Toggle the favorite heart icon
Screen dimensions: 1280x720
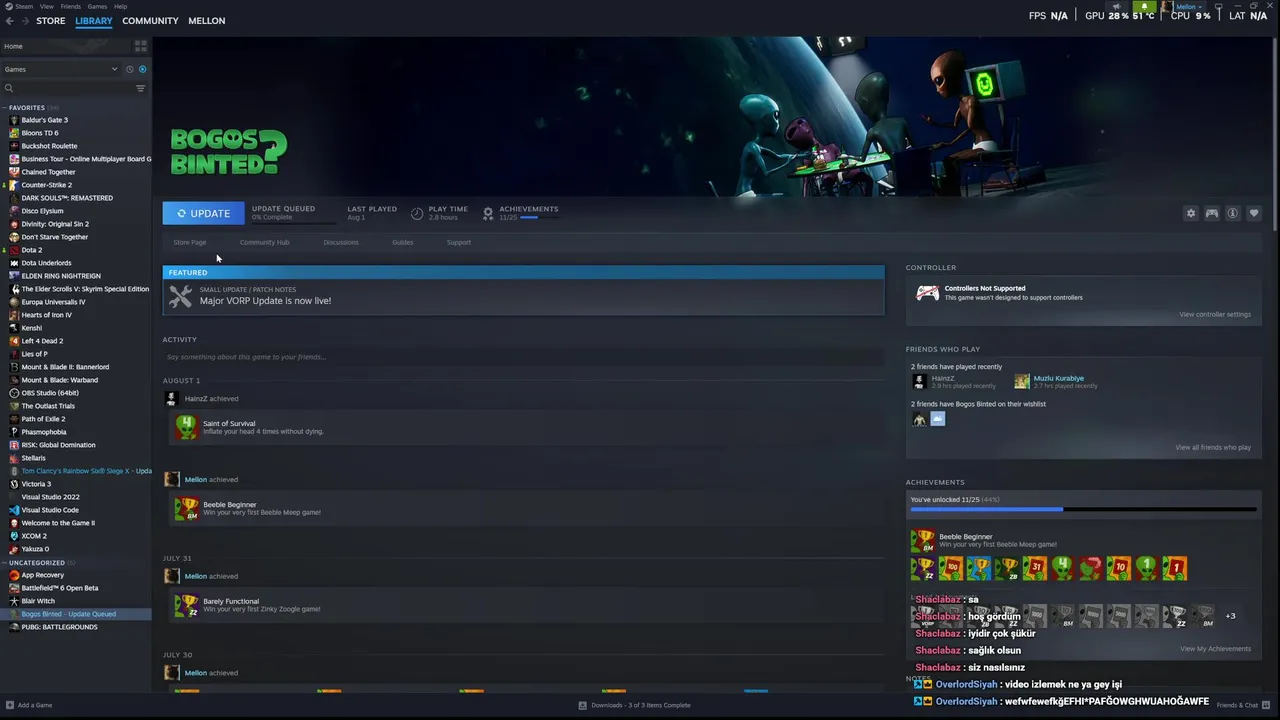(x=1253, y=213)
